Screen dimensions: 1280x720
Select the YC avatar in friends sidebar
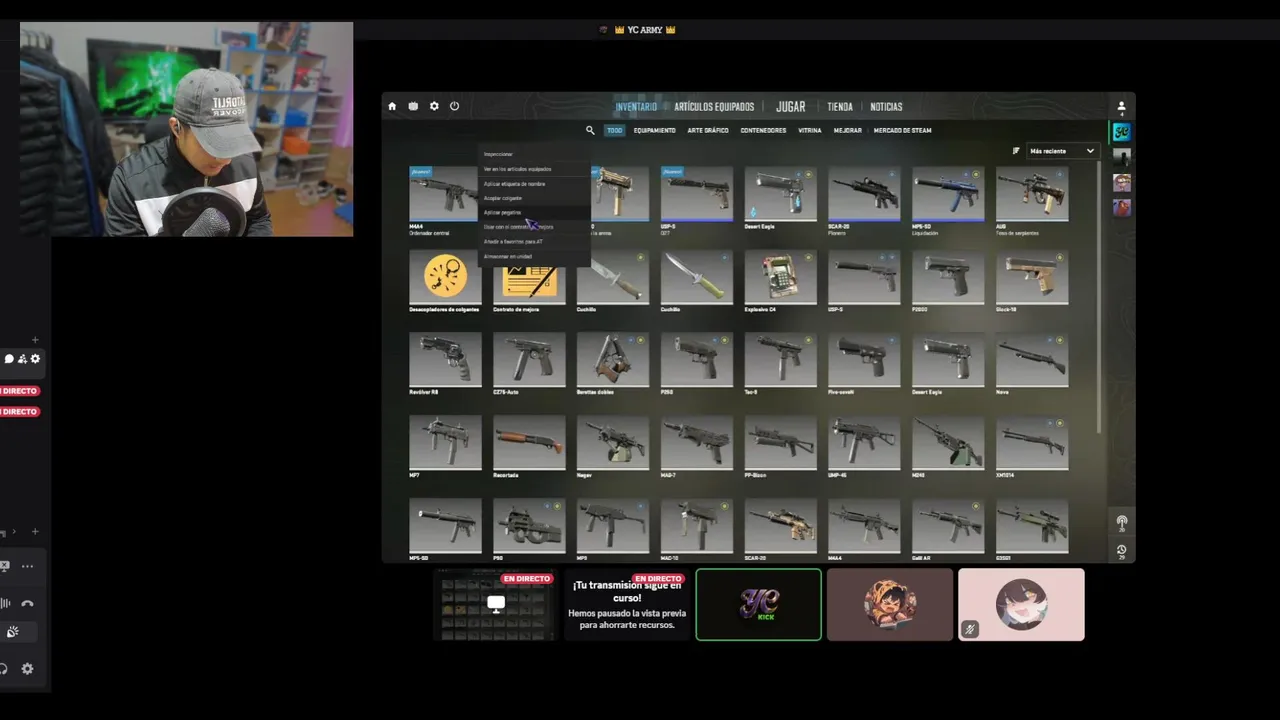tap(1122, 132)
